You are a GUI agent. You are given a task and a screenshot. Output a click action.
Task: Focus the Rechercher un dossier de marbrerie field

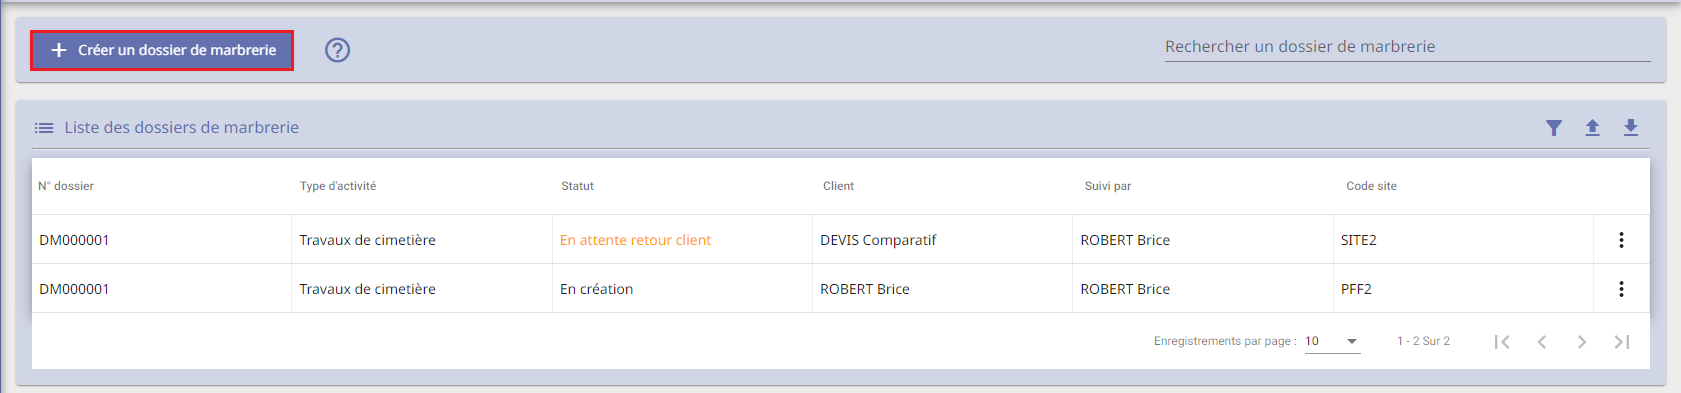[1407, 47]
